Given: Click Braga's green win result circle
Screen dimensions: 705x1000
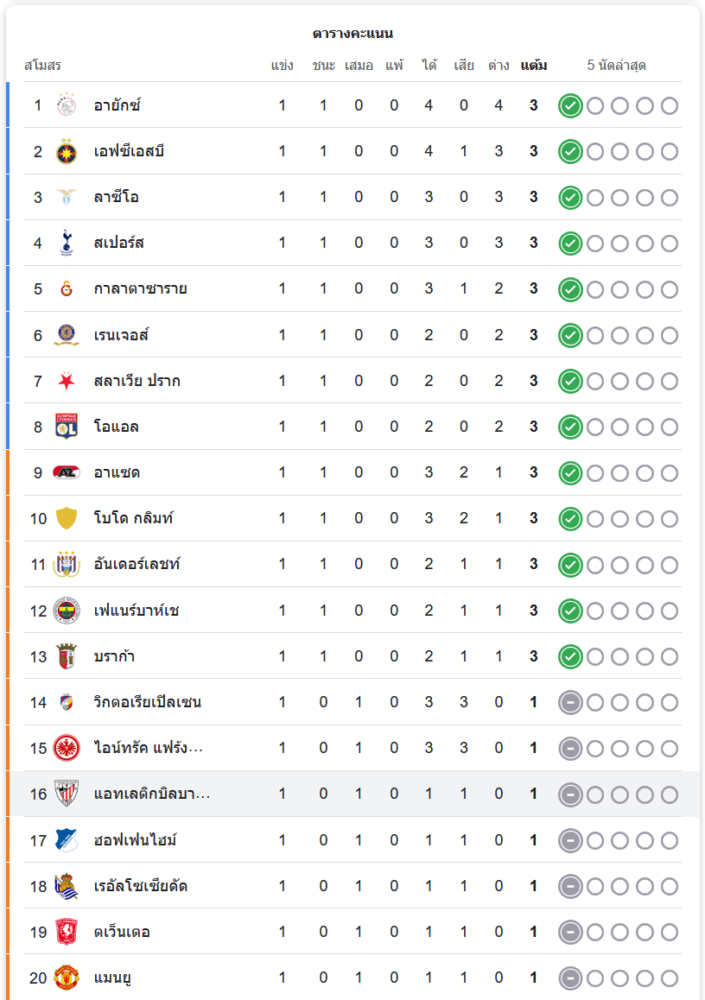Looking at the screenshot, I should point(570,656).
